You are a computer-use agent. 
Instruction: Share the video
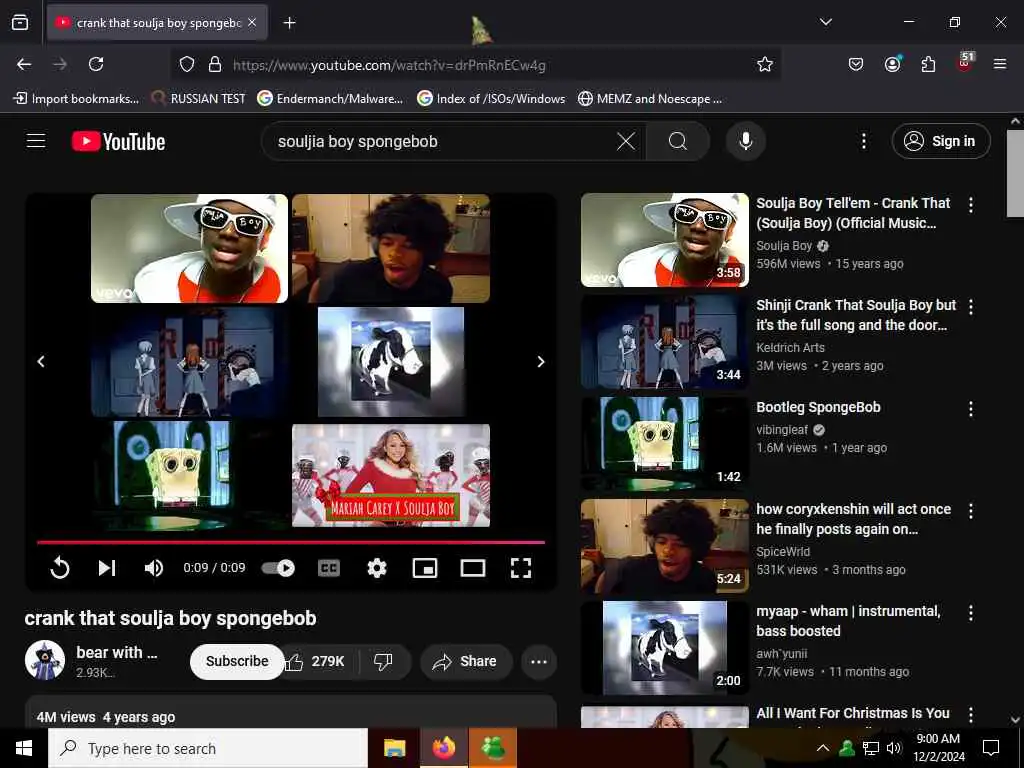(466, 662)
